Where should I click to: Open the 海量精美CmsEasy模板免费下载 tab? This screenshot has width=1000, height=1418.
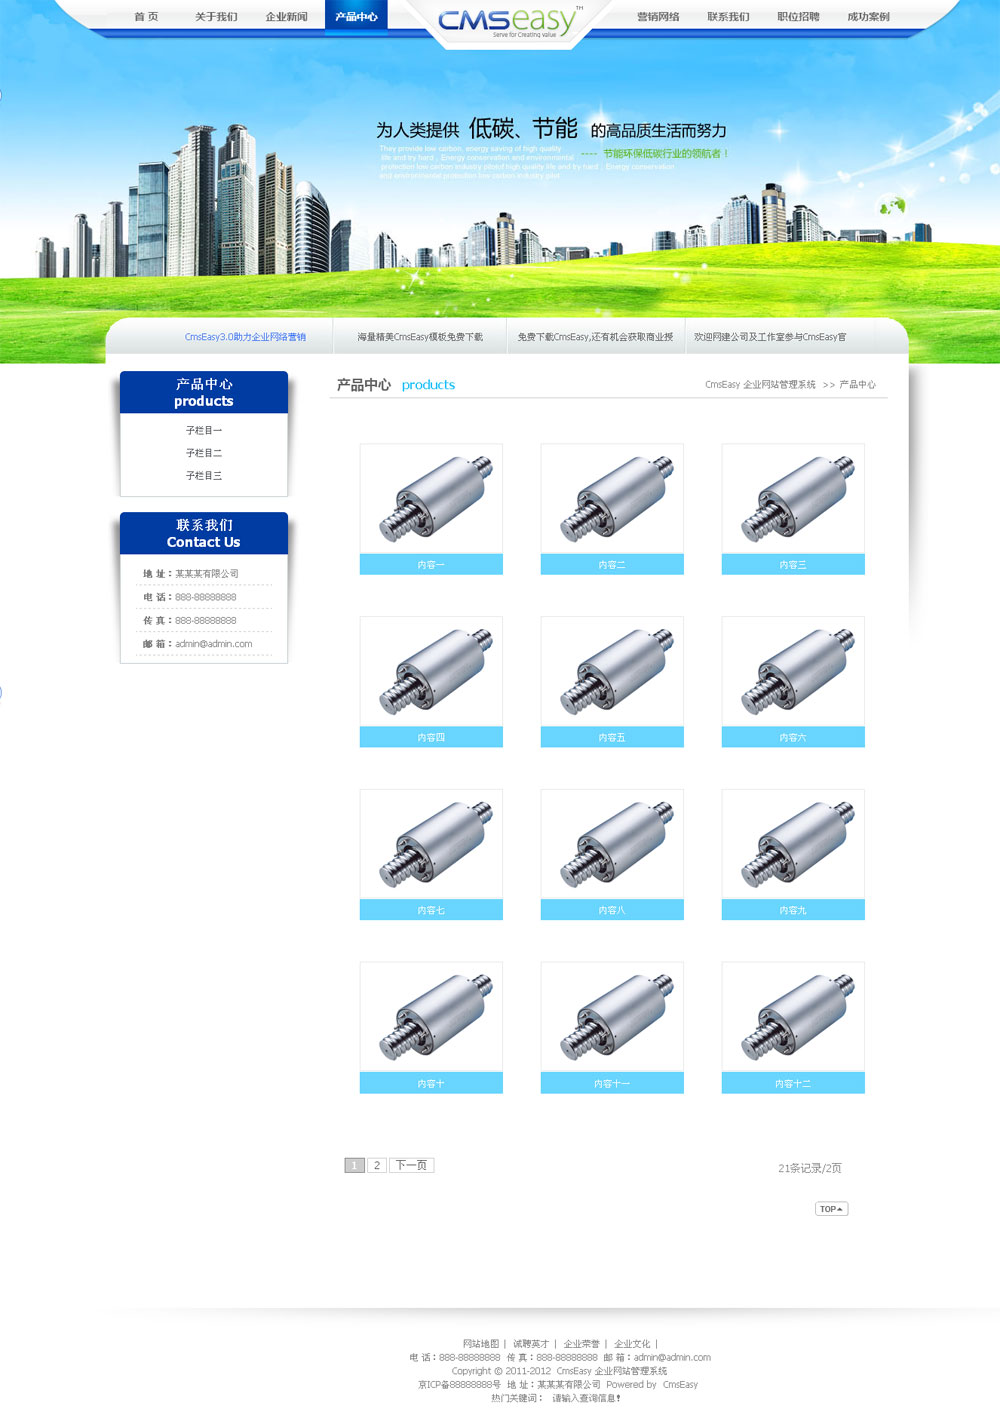point(420,337)
